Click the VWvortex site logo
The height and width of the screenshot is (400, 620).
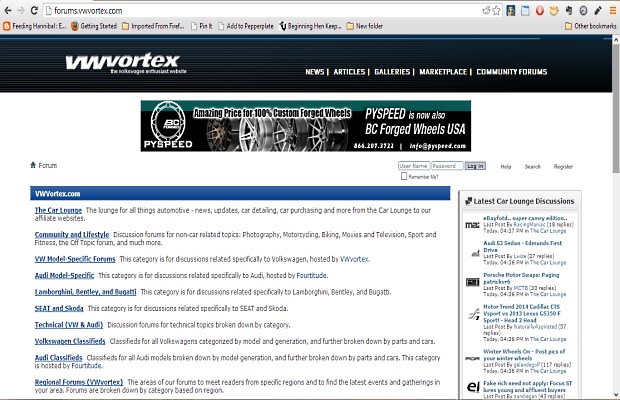coord(126,63)
